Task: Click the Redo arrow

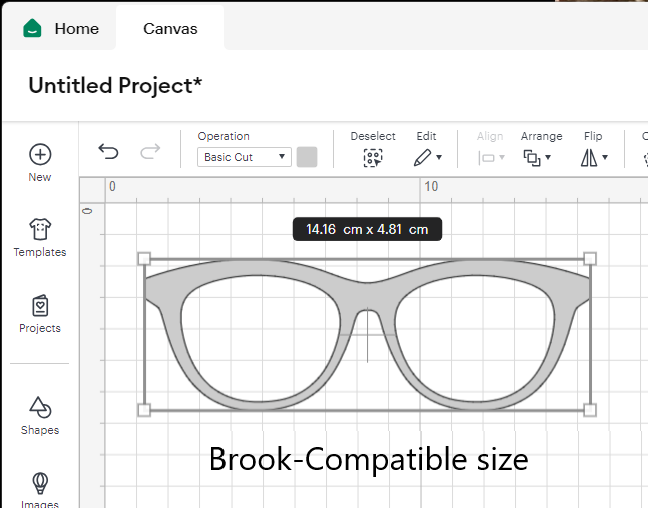Action: click(x=150, y=151)
